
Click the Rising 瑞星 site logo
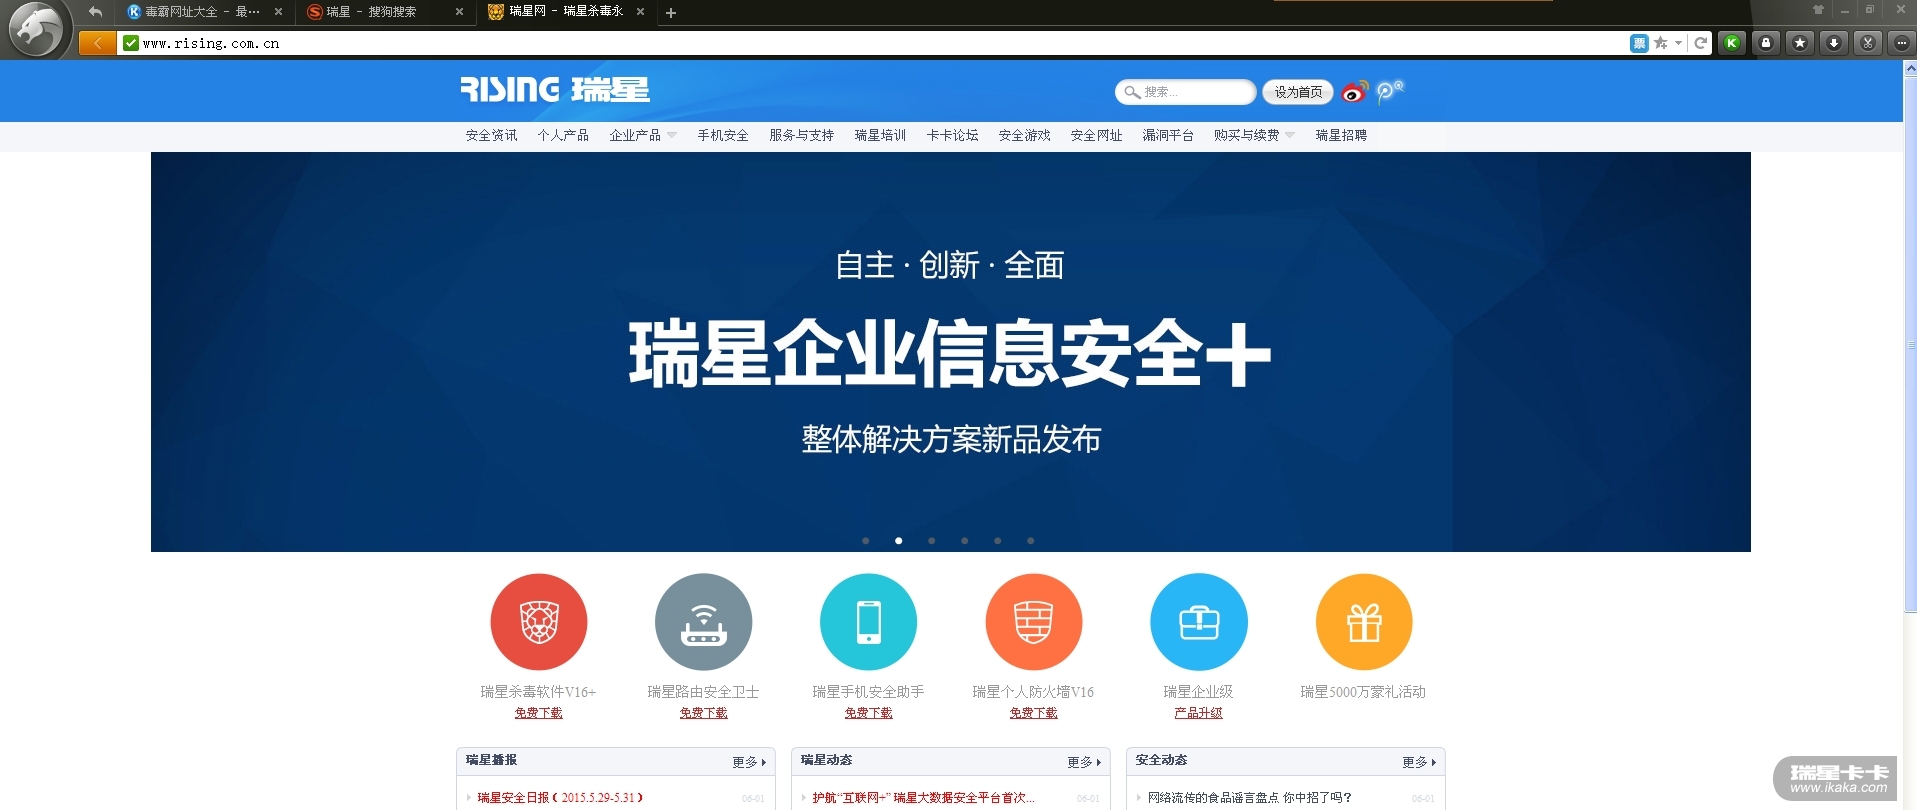pos(555,90)
